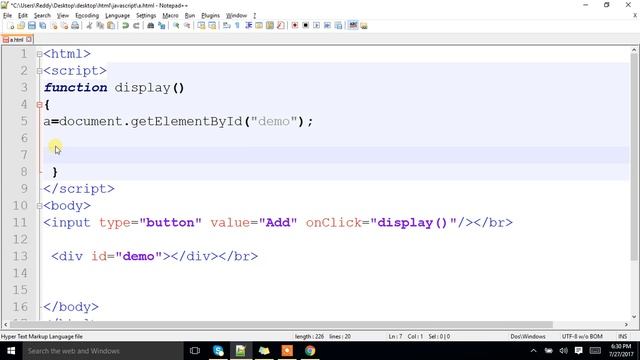This screenshot has width=640, height=360.
Task: Click 'Dos\Windows' in status bar
Action: 528,336
